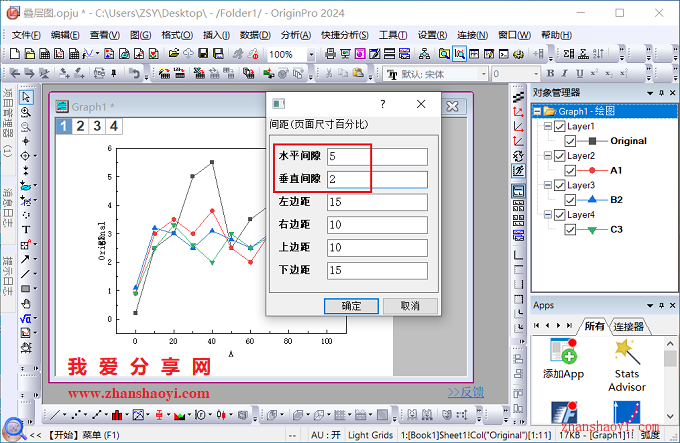Viewport: 680px width, 443px height.
Task: Open the 编辑(E) menu
Action: click(65, 35)
